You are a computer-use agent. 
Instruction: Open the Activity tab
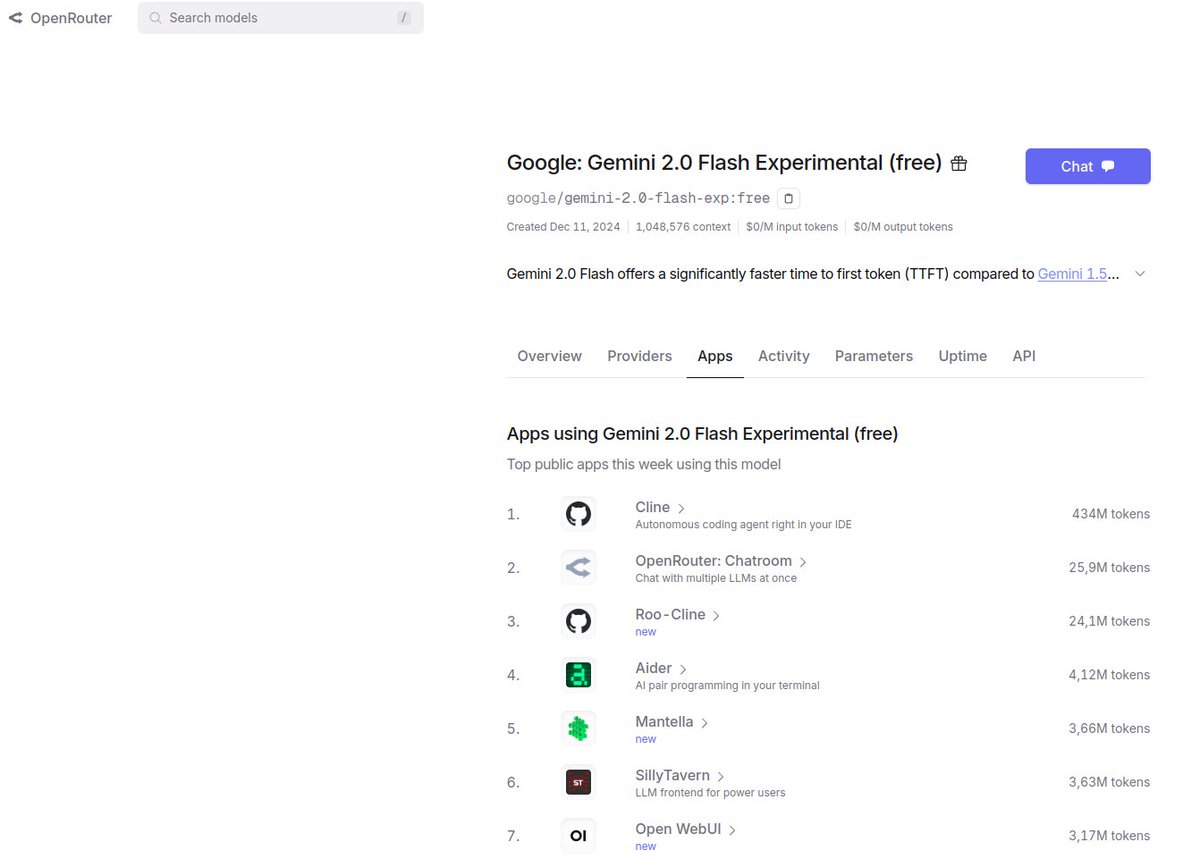point(783,356)
